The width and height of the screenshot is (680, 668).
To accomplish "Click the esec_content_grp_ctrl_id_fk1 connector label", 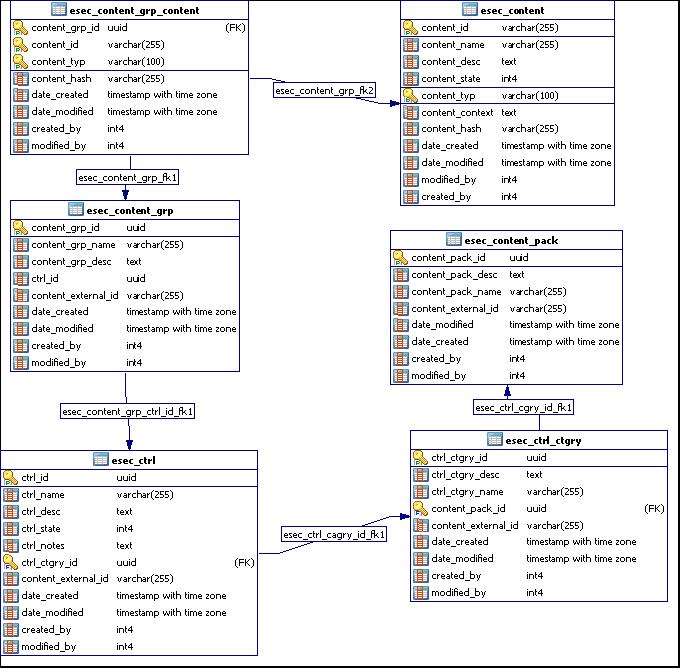I will click(127, 411).
